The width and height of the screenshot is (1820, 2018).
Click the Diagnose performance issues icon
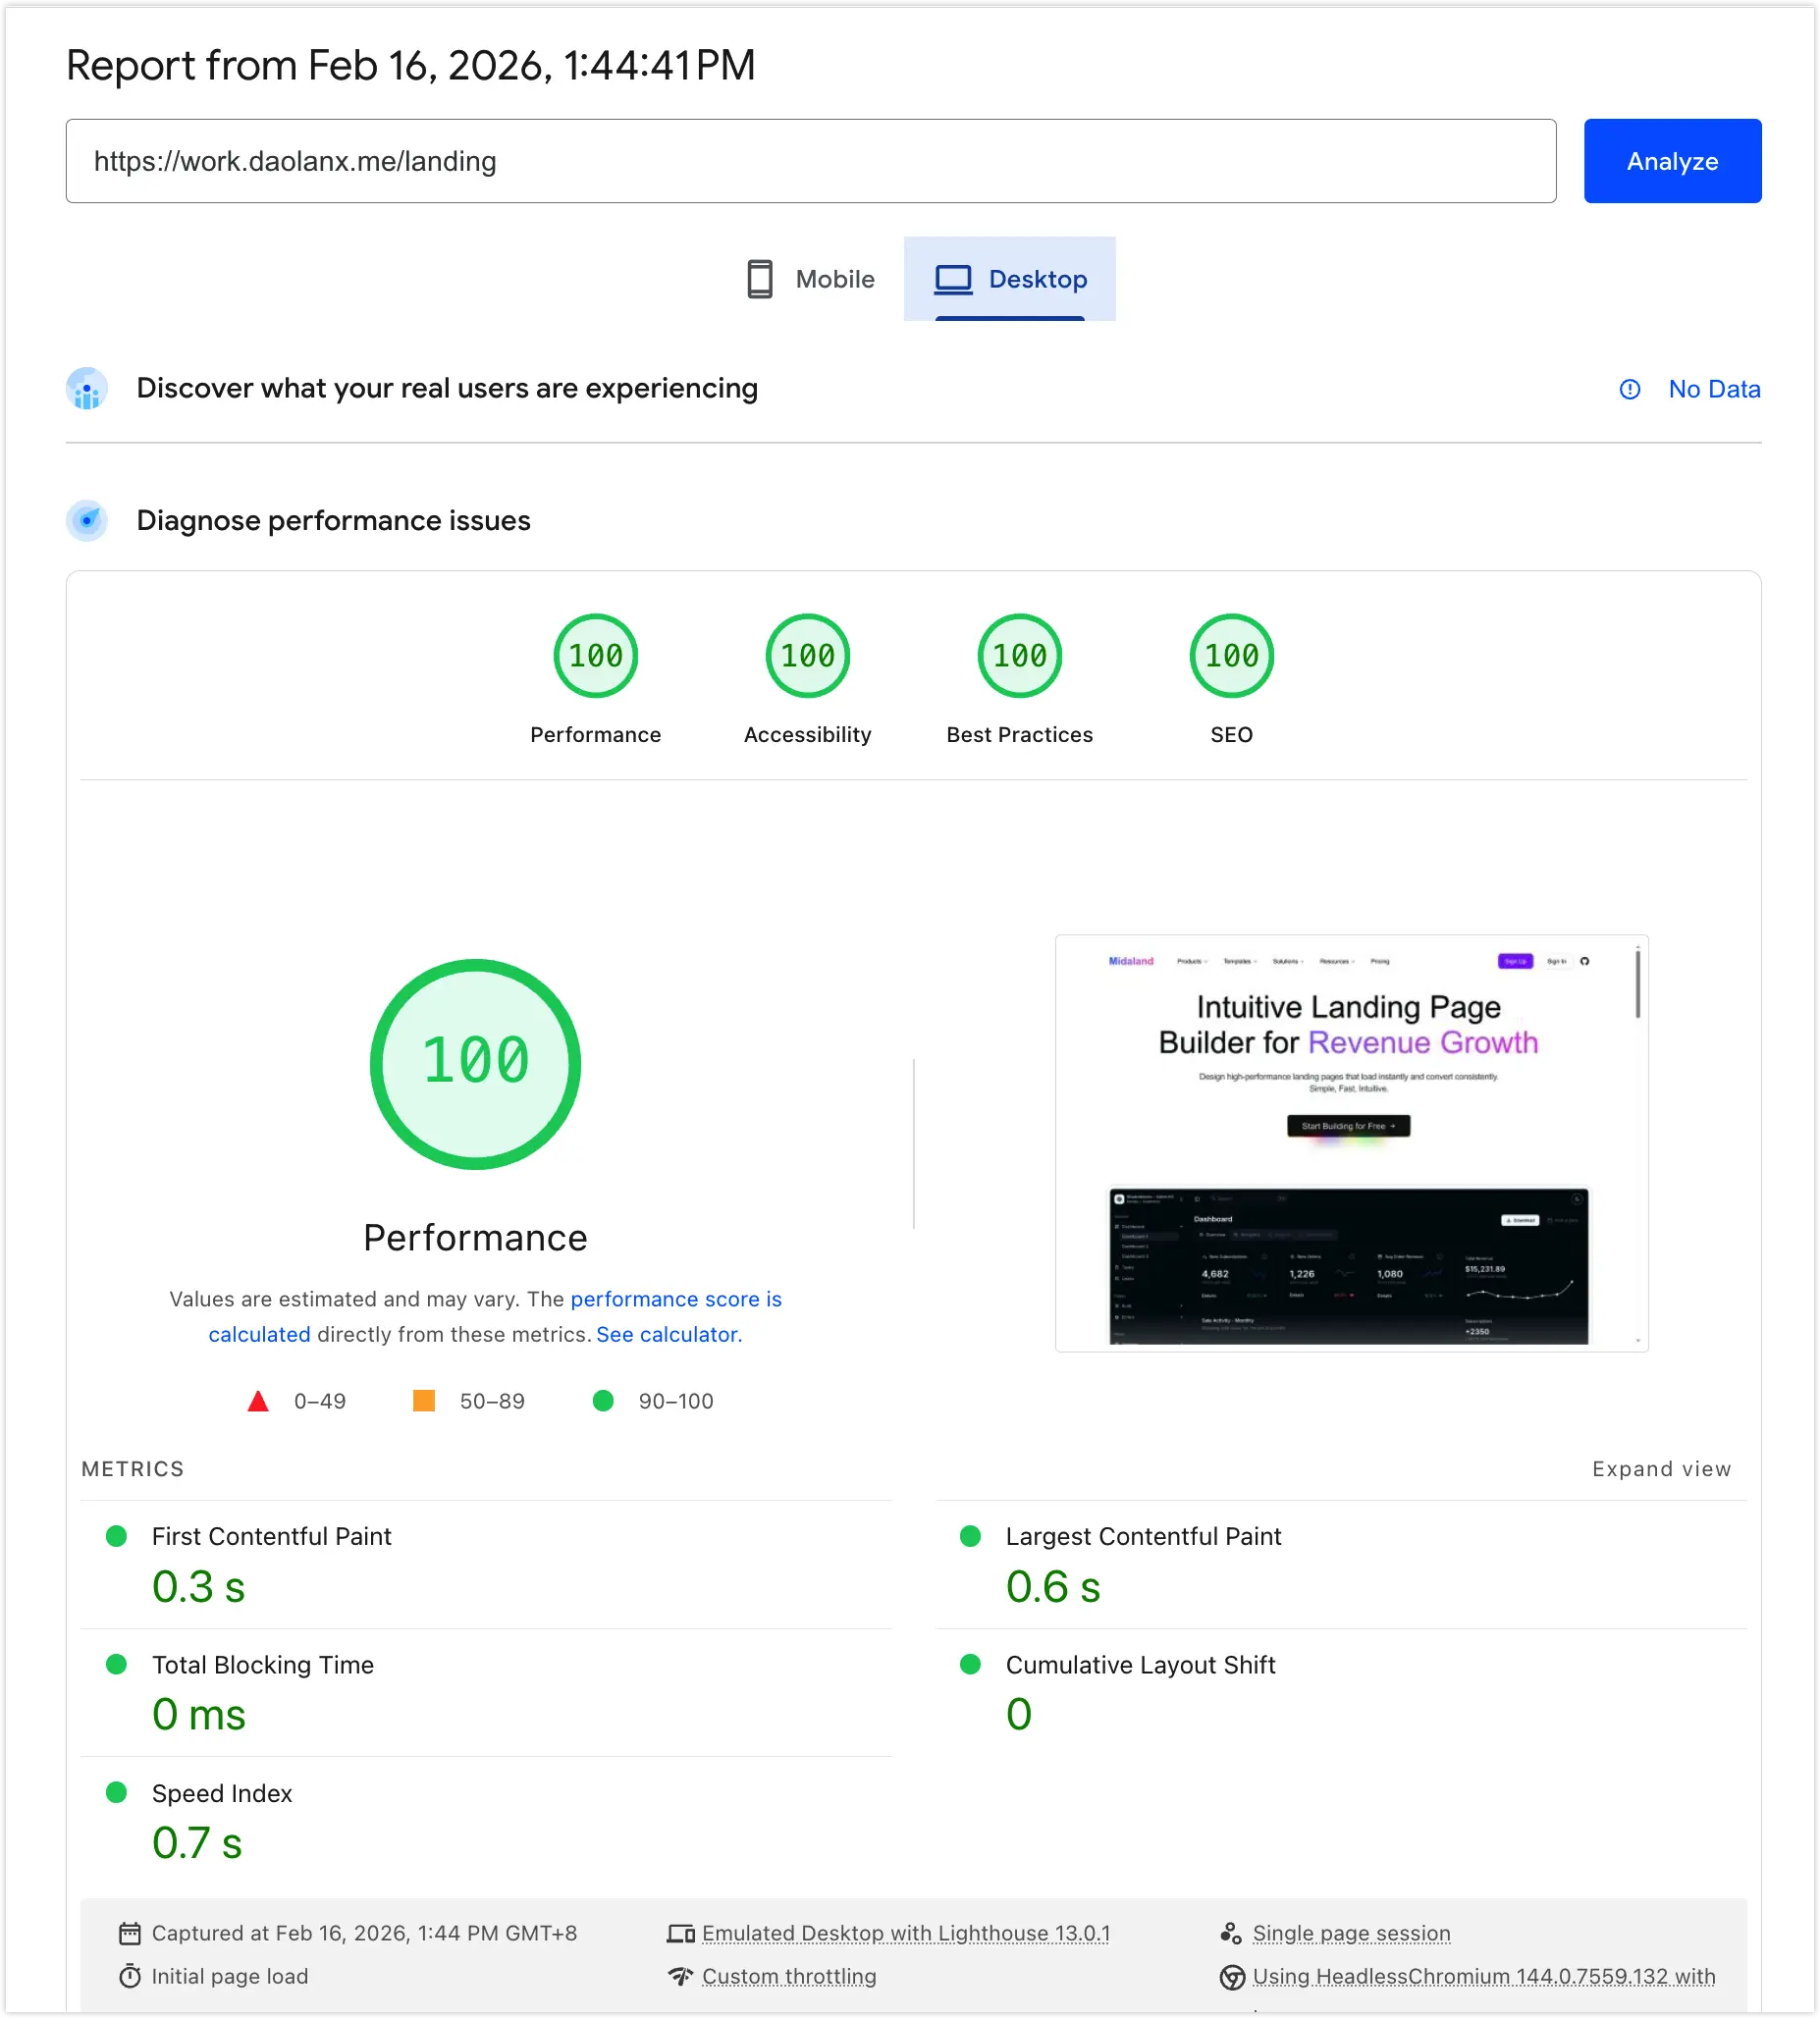(87, 521)
